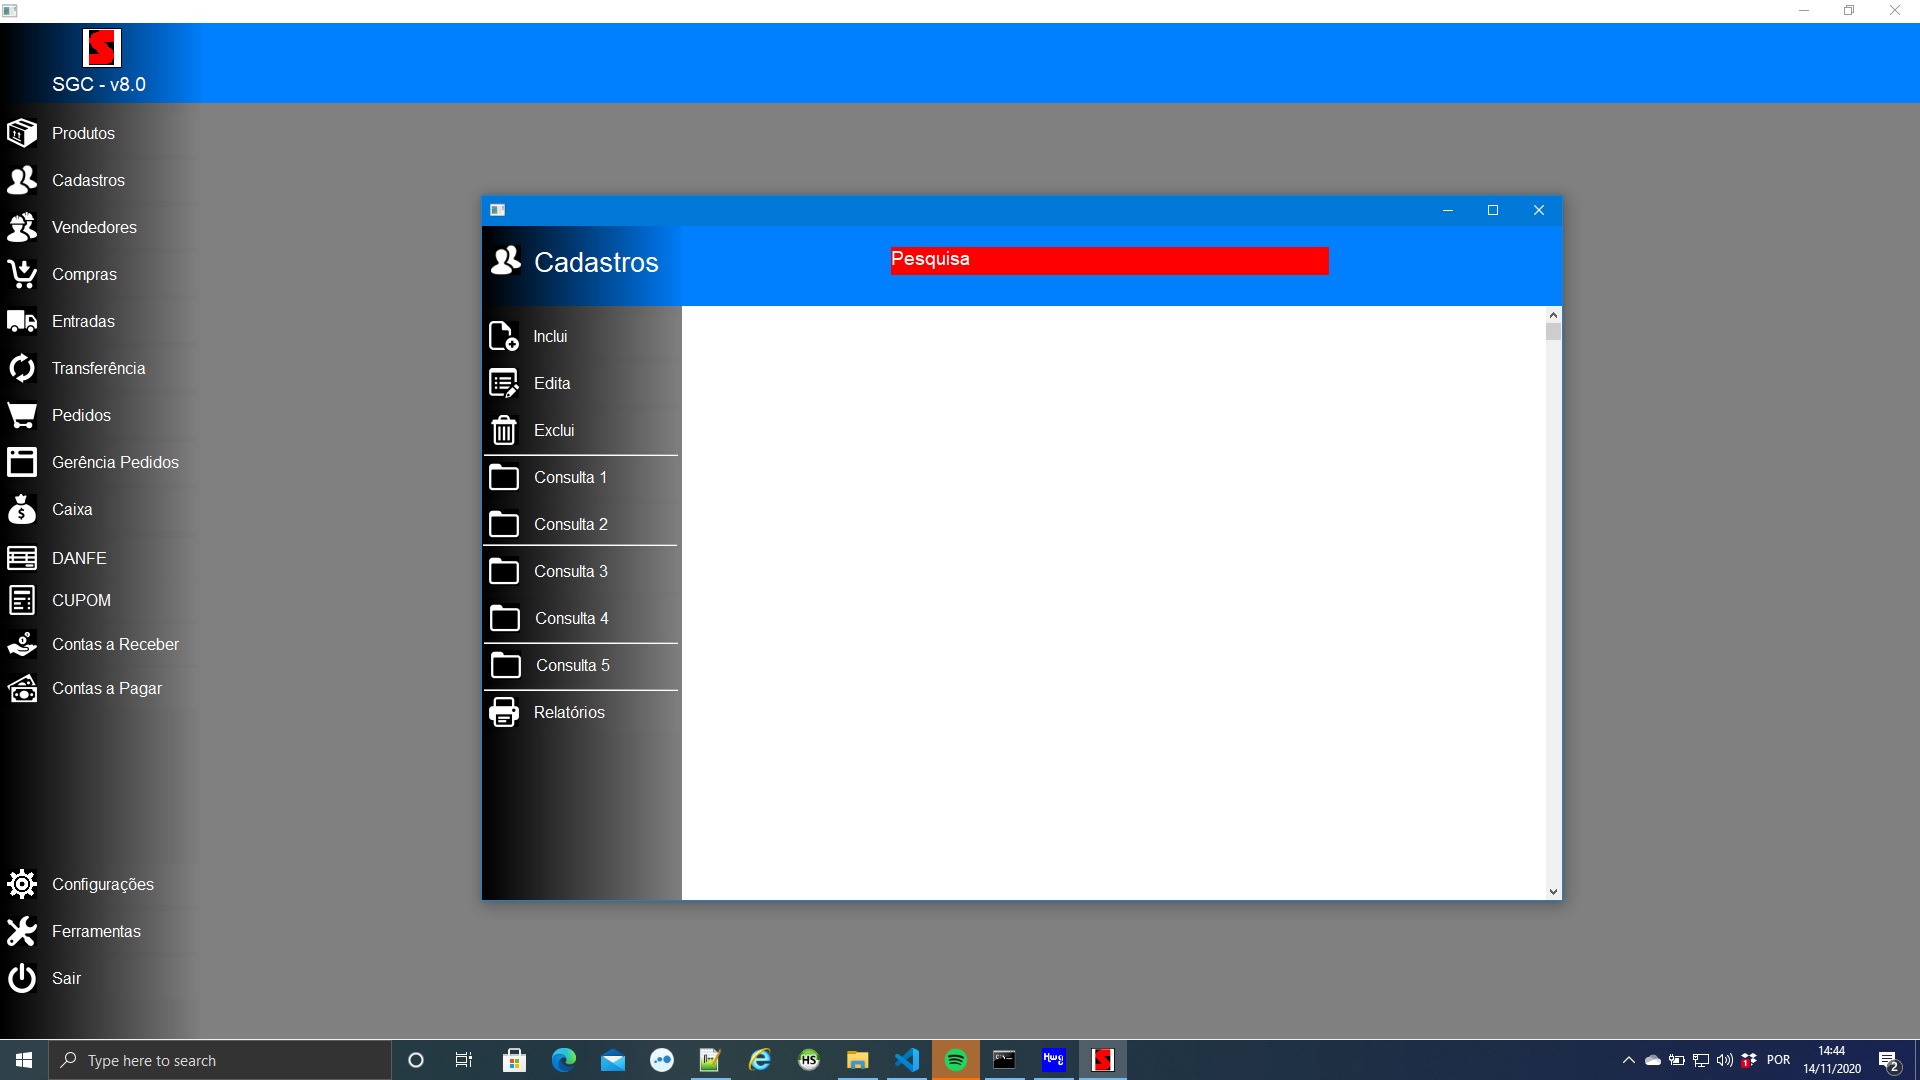1920x1080 pixels.
Task: Click the Sair power icon
Action: (22, 978)
